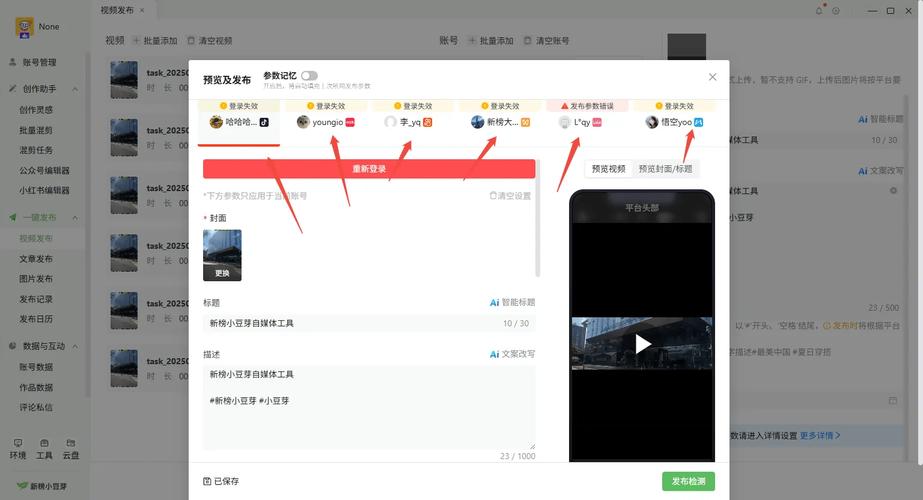Click the green 发布检测 button
The image size is (923, 500).
[688, 481]
